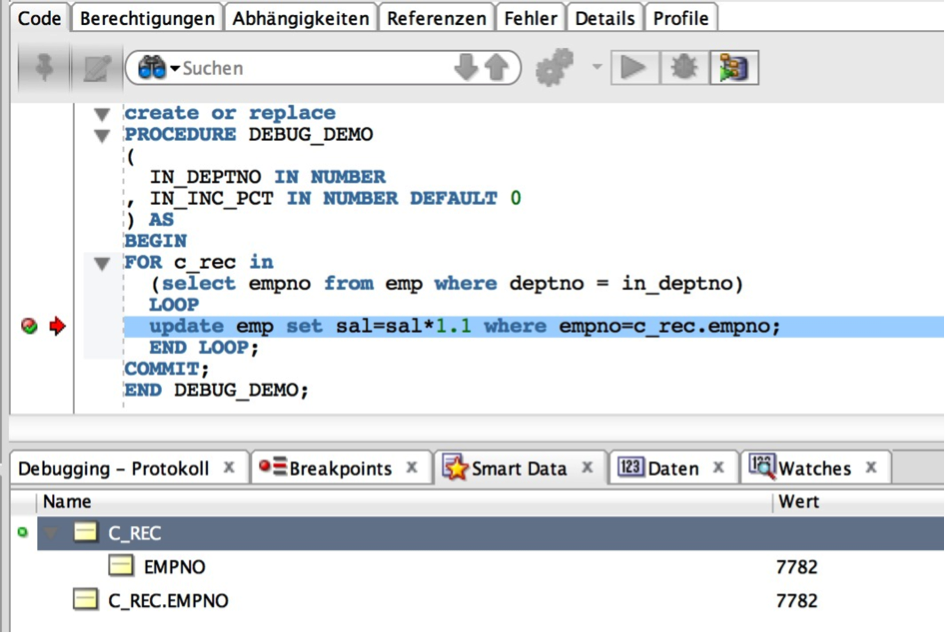The height and width of the screenshot is (633, 945).
Task: Click the pin (freeze view) toolbar icon
Action: tap(45, 68)
